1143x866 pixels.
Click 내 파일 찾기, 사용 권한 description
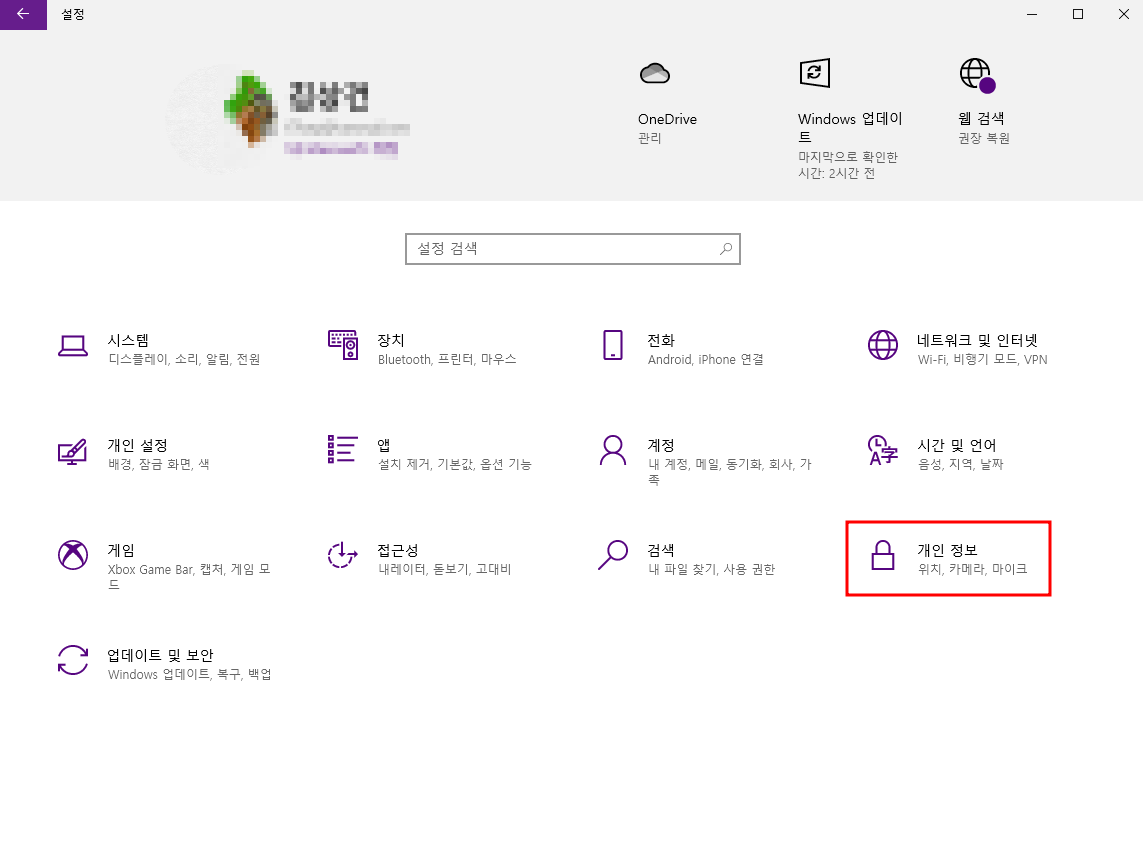(711, 569)
